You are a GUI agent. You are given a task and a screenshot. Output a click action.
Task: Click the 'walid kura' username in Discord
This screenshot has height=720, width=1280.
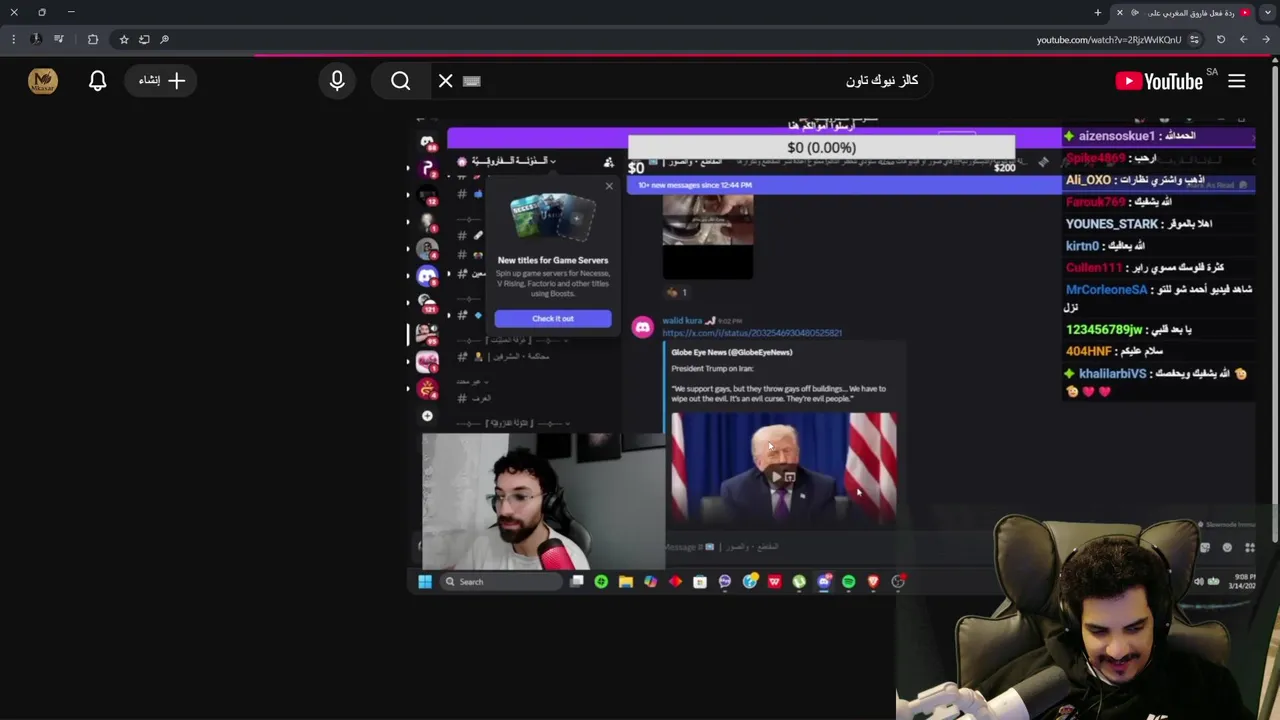[x=682, y=321]
